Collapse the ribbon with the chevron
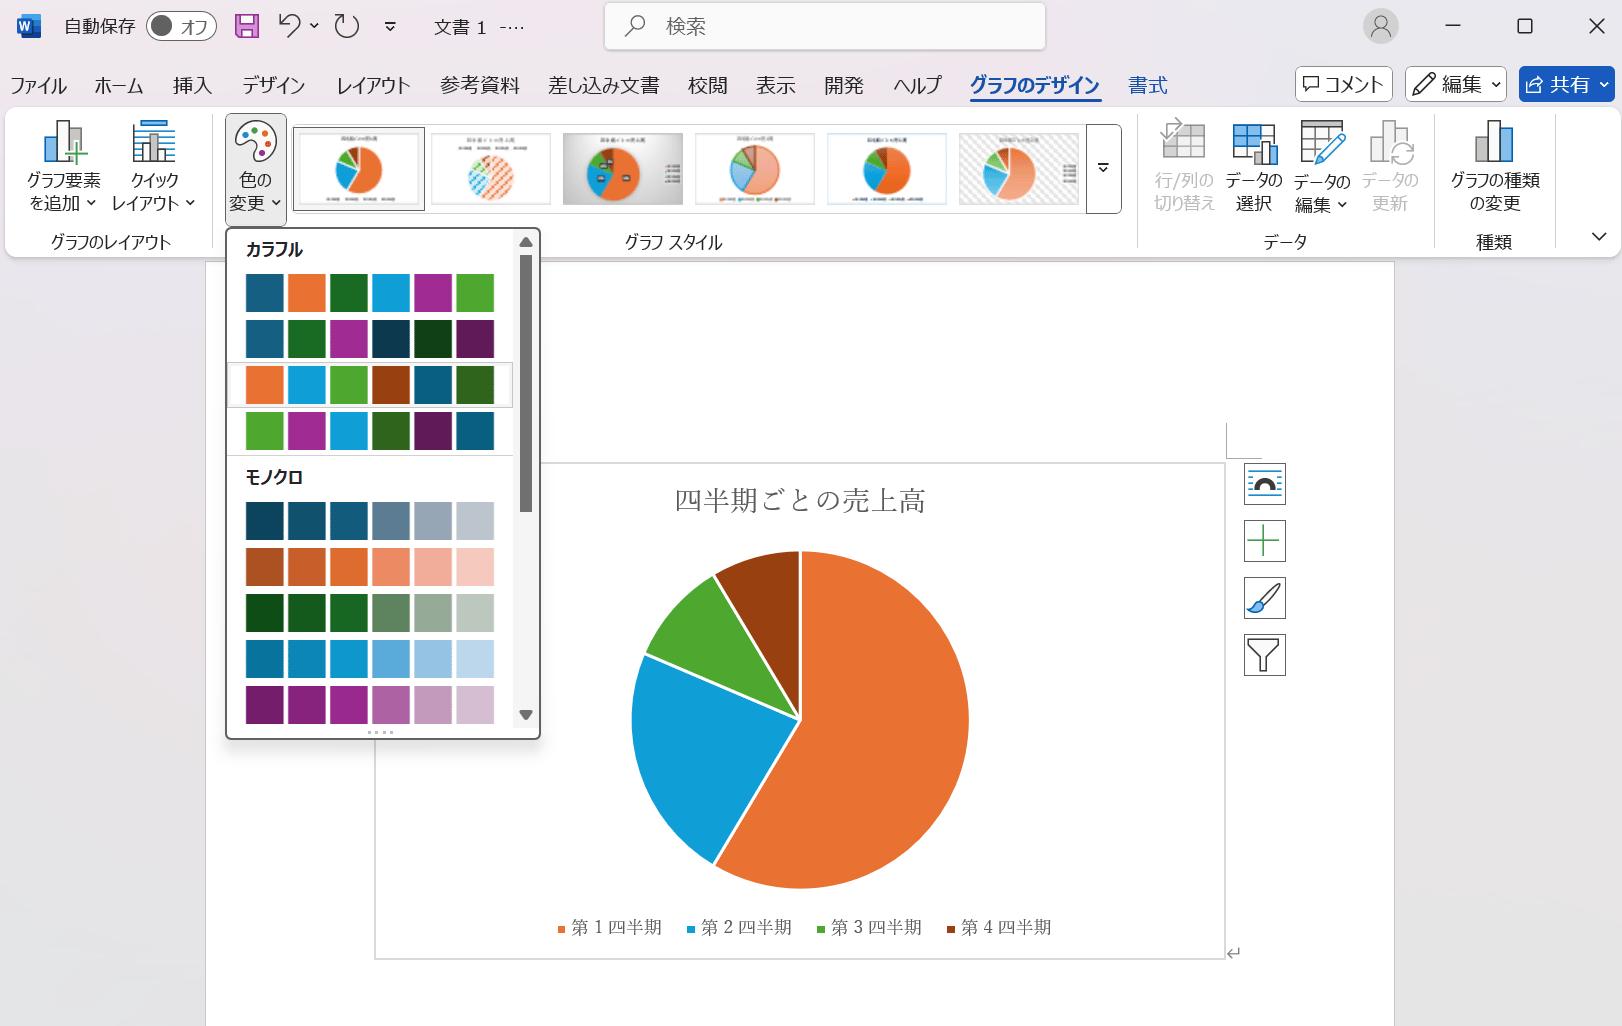Image resolution: width=1622 pixels, height=1026 pixels. pos(1598,237)
